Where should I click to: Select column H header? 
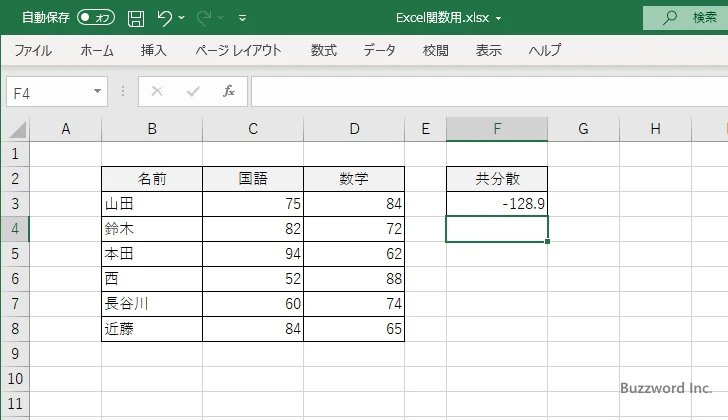pyautogui.click(x=656, y=129)
